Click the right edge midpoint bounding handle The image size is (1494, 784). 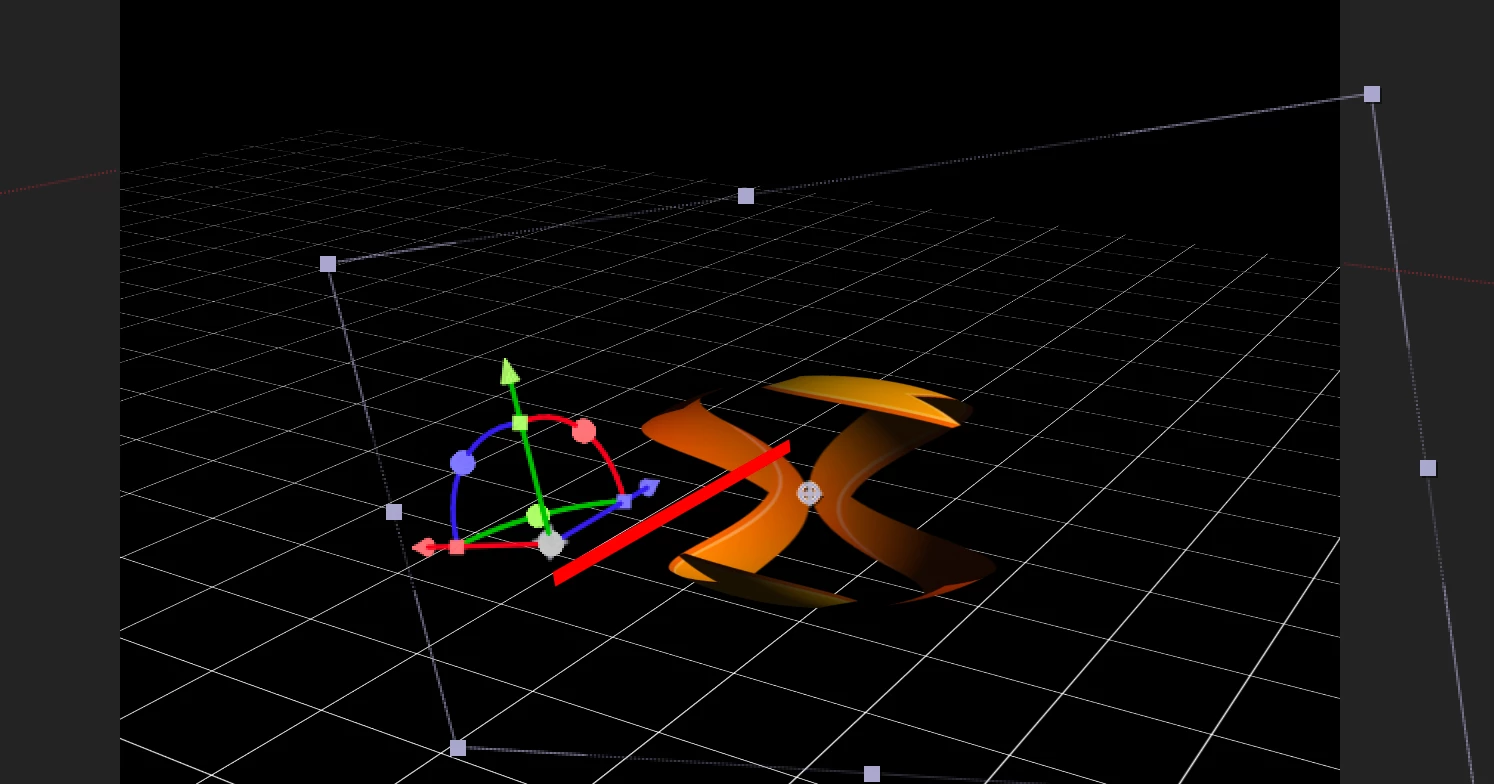[1428, 468]
